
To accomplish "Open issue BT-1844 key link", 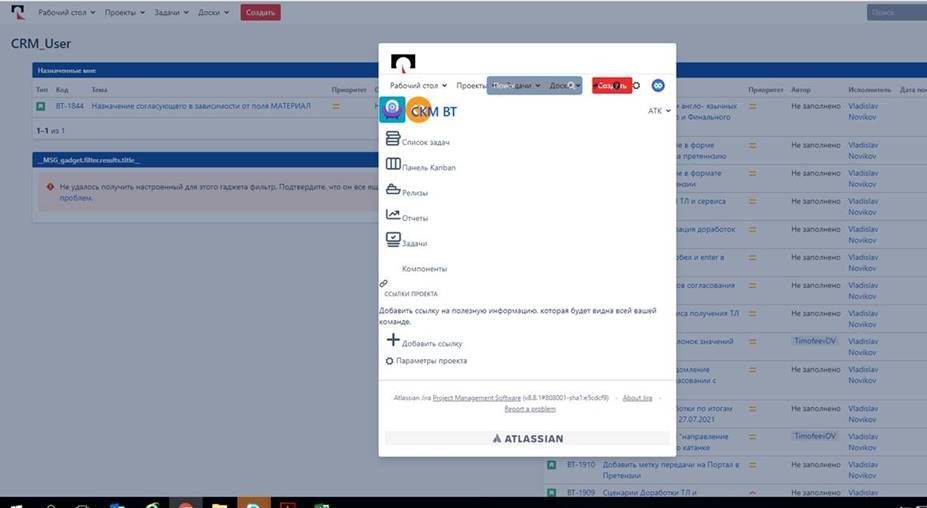I will pos(70,106).
